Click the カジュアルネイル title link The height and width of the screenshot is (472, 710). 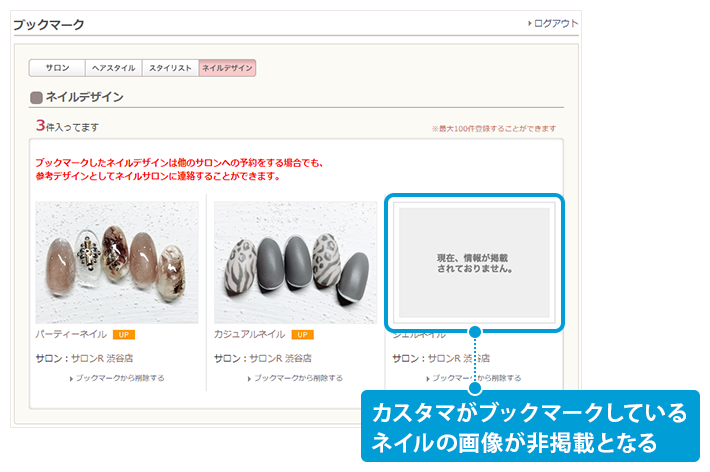[x=250, y=334]
